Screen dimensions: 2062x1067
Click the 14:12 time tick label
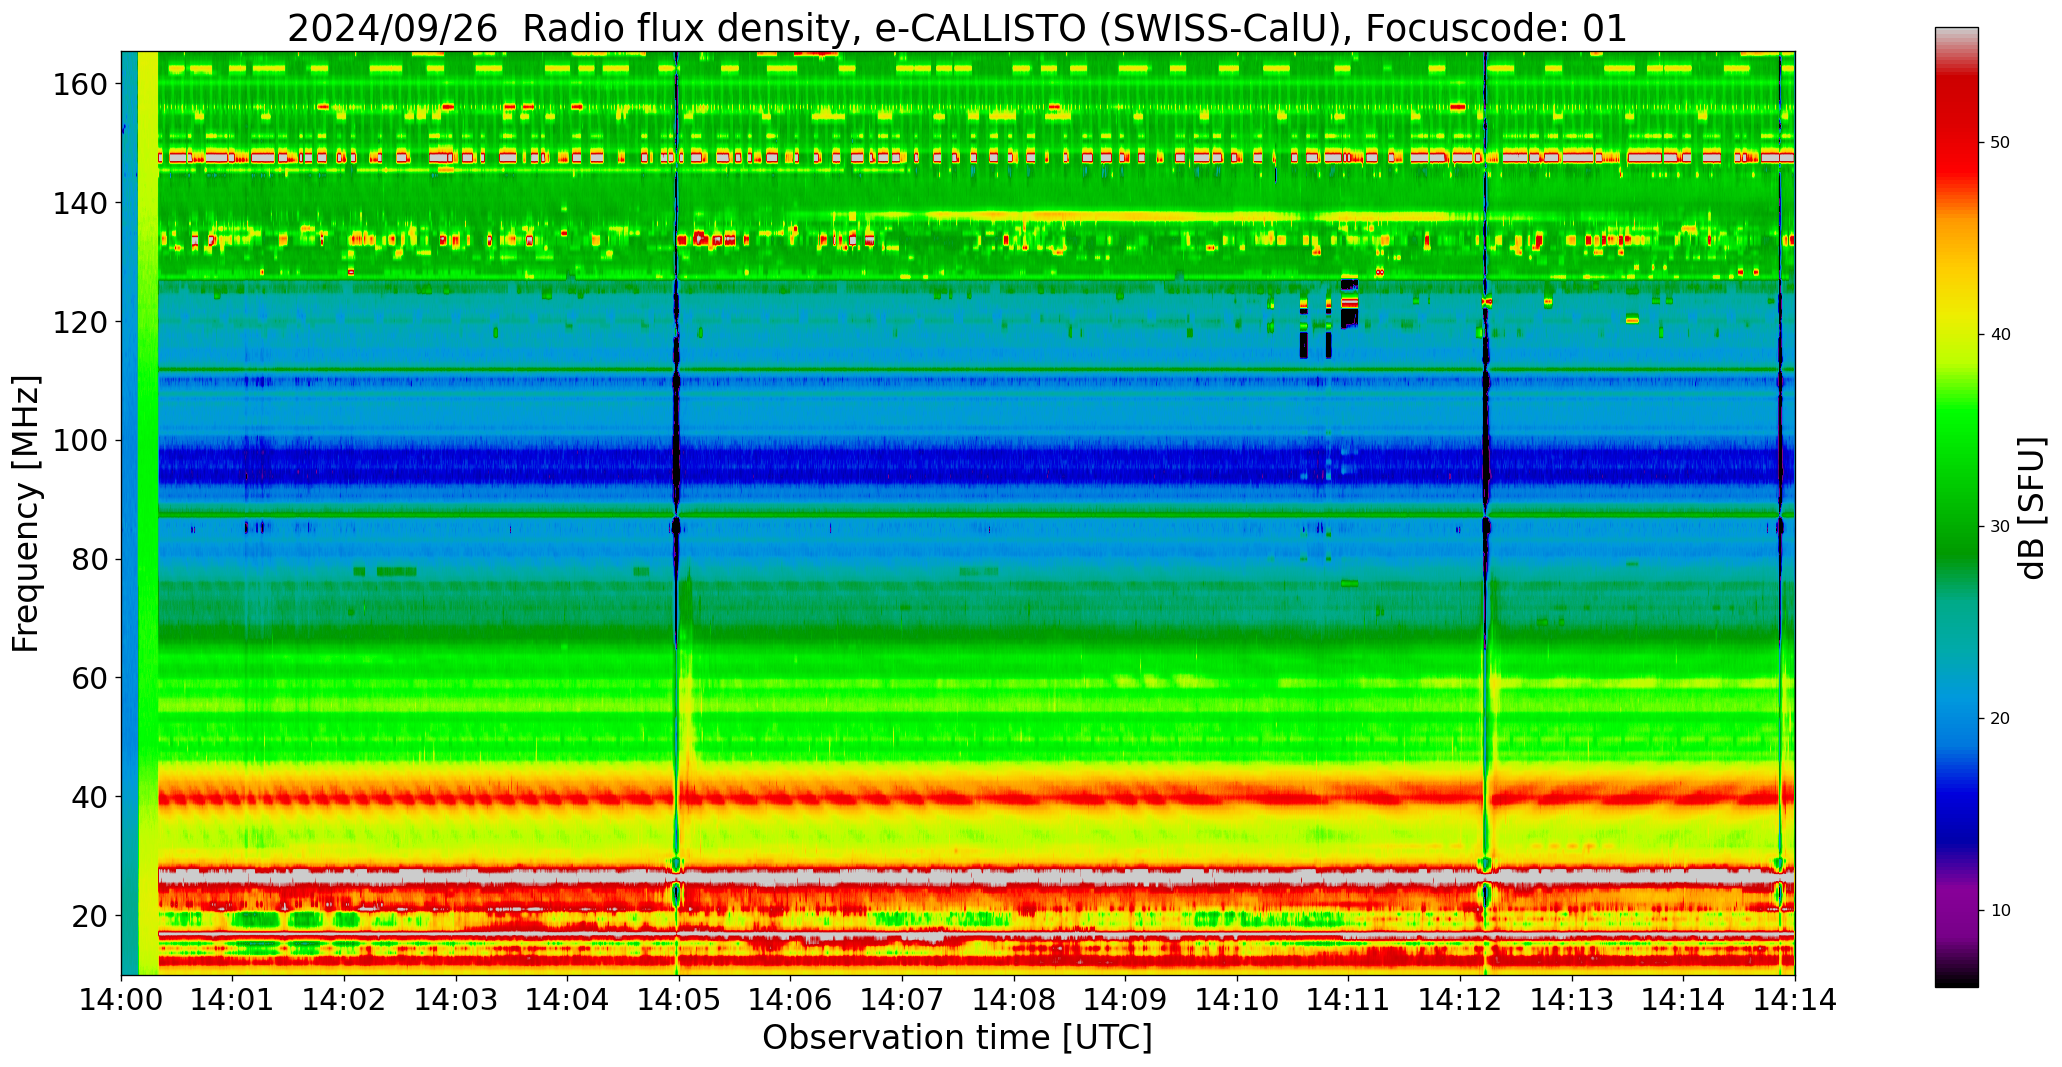click(x=1460, y=999)
